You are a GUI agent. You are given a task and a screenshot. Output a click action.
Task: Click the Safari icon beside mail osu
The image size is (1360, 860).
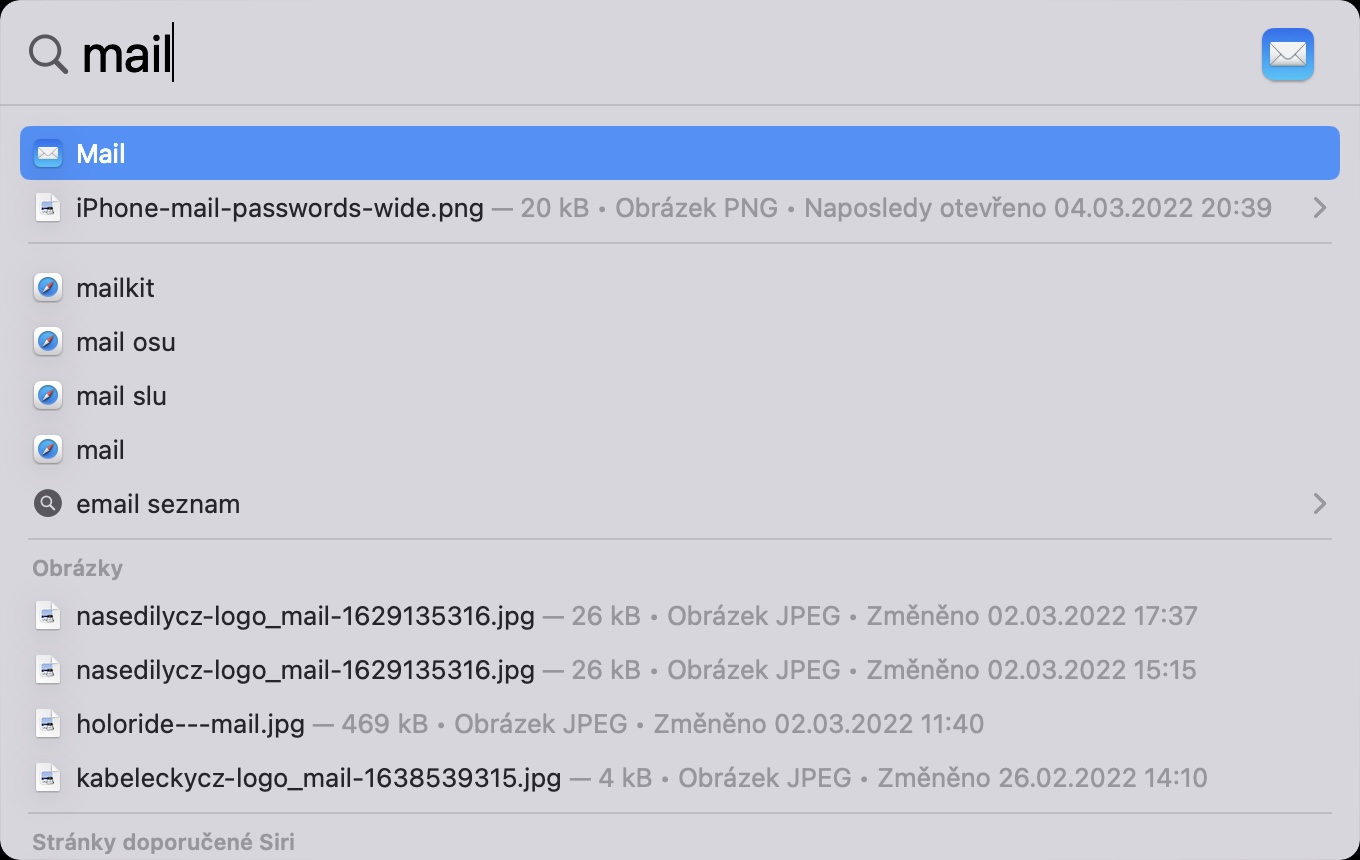click(47, 342)
